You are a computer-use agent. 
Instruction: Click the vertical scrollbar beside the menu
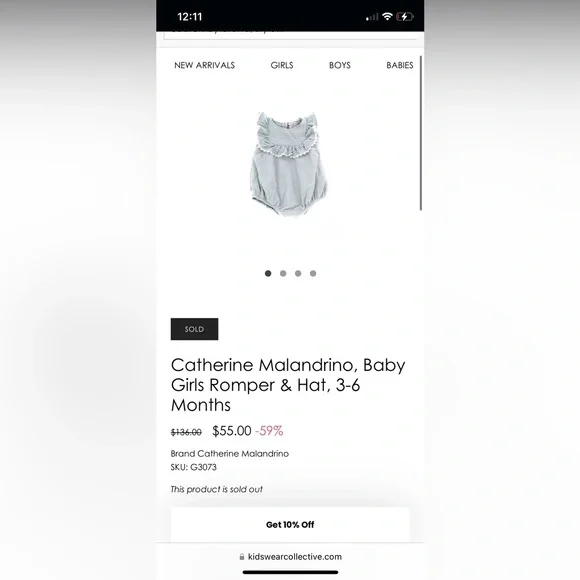pos(421,133)
